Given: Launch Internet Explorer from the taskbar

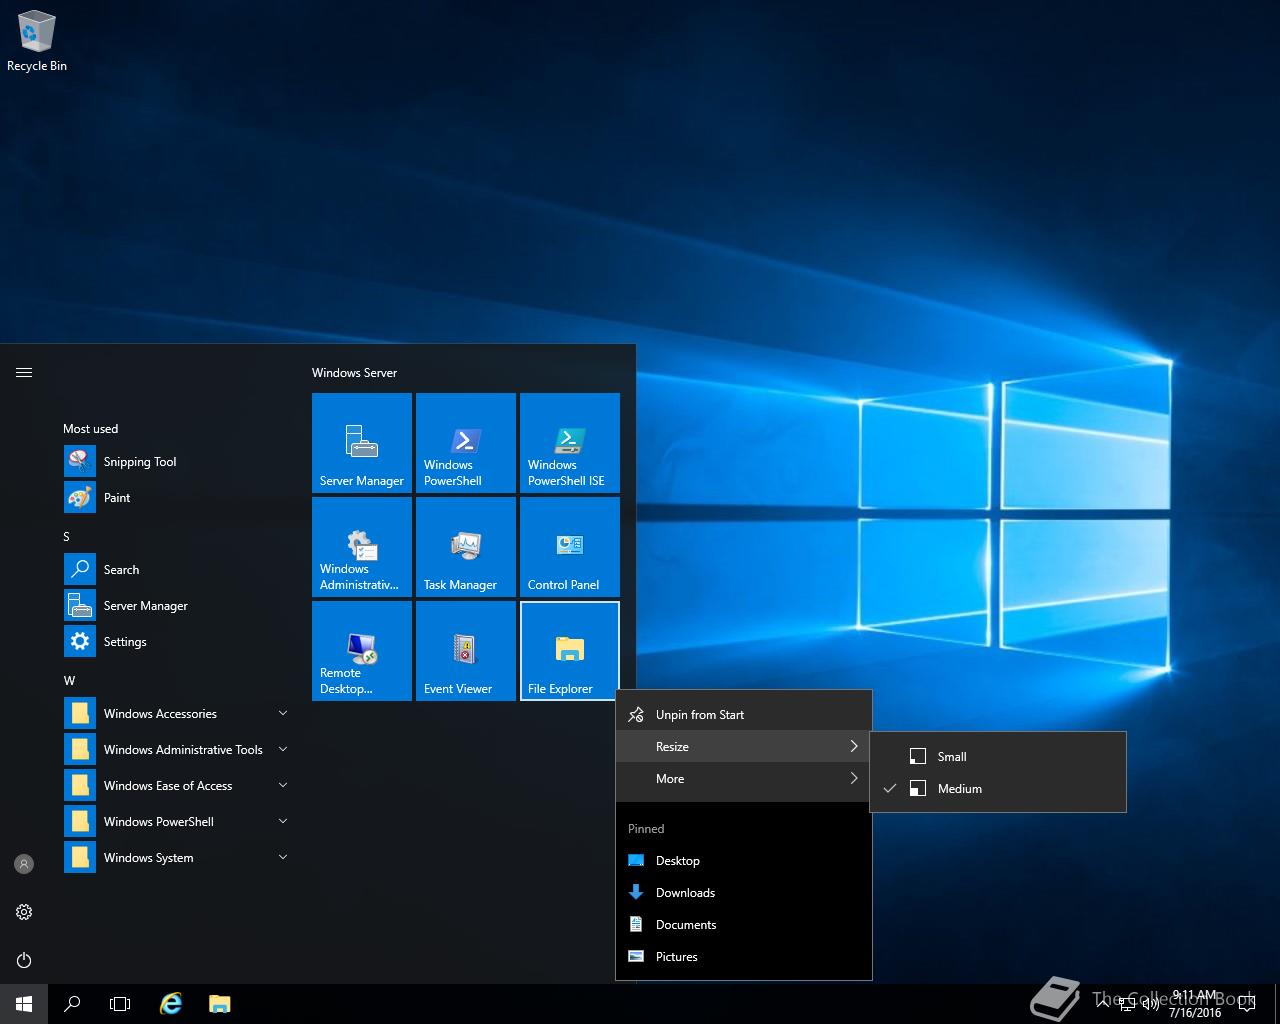Looking at the screenshot, I should (x=172, y=1004).
